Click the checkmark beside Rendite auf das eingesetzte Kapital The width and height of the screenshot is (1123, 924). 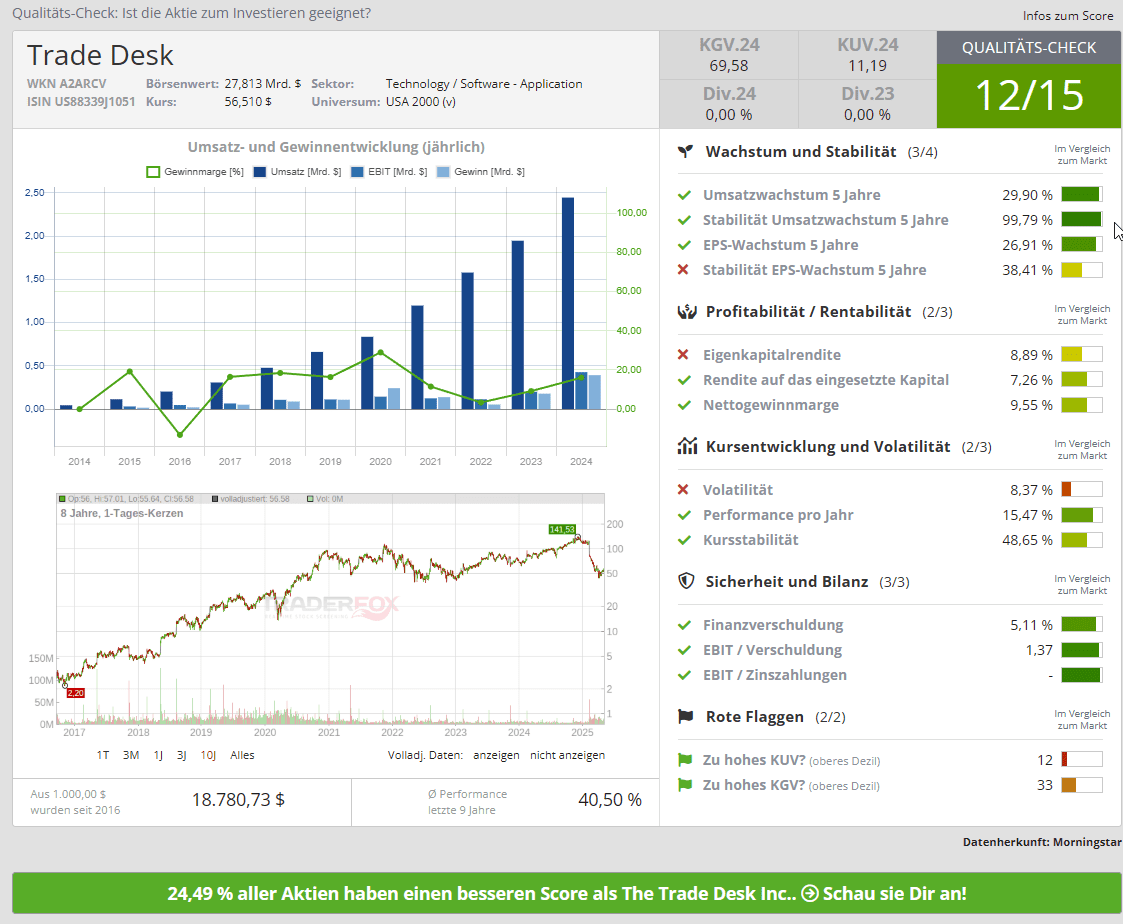(684, 380)
